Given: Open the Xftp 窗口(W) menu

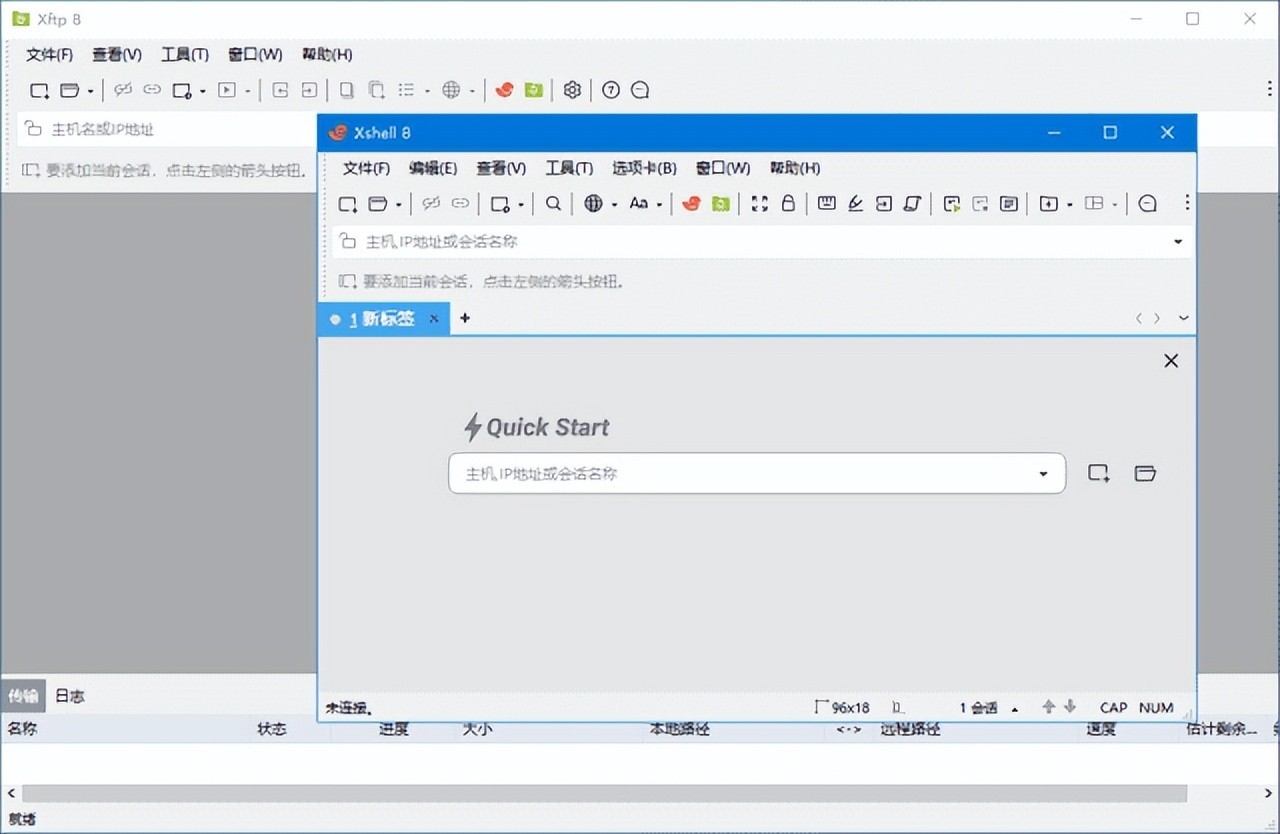Looking at the screenshot, I should point(255,54).
